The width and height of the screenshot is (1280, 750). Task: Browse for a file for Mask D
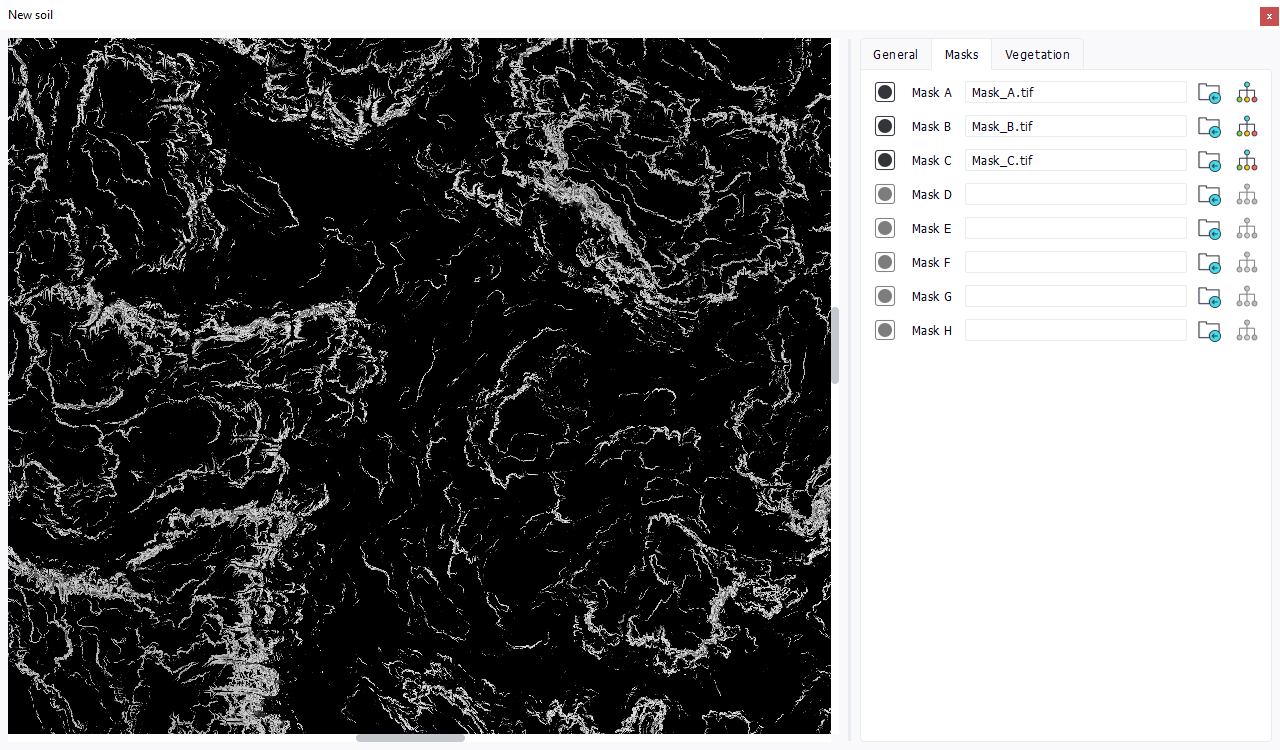pos(1209,195)
